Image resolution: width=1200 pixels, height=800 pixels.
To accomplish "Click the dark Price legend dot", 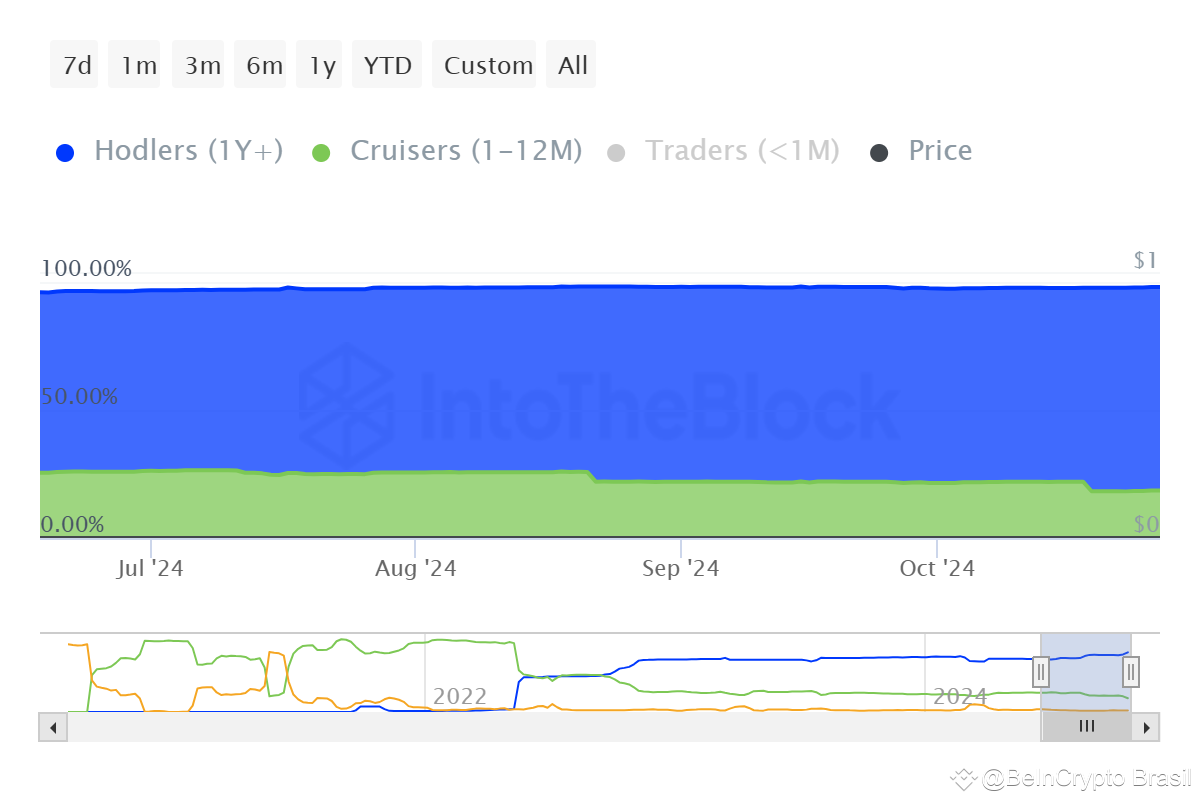I will point(879,153).
